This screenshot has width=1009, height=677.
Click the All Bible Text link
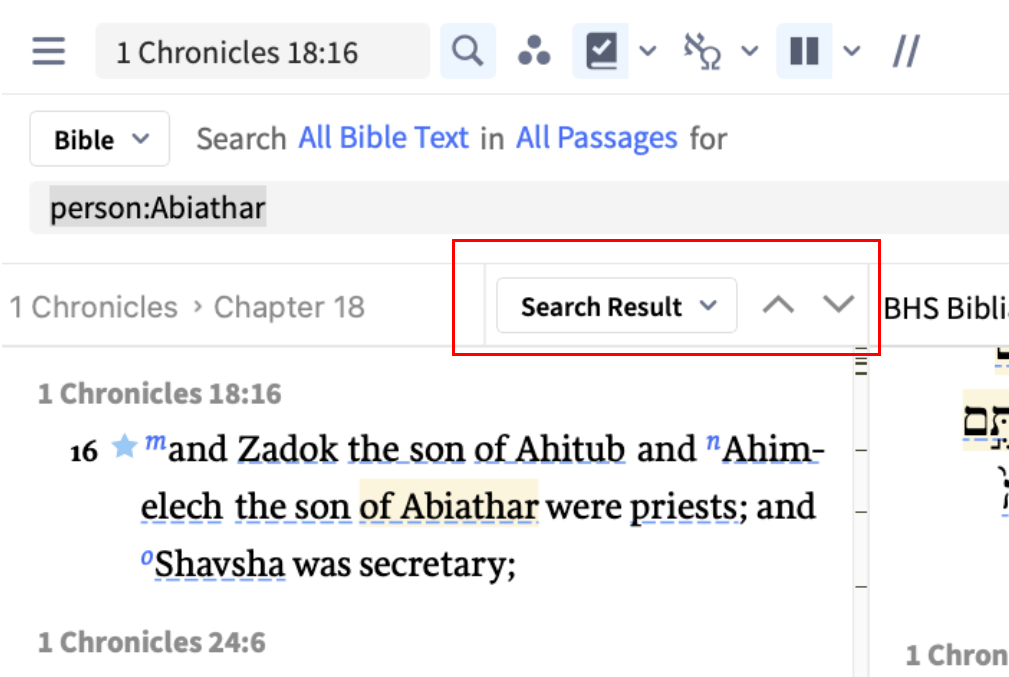point(383,138)
